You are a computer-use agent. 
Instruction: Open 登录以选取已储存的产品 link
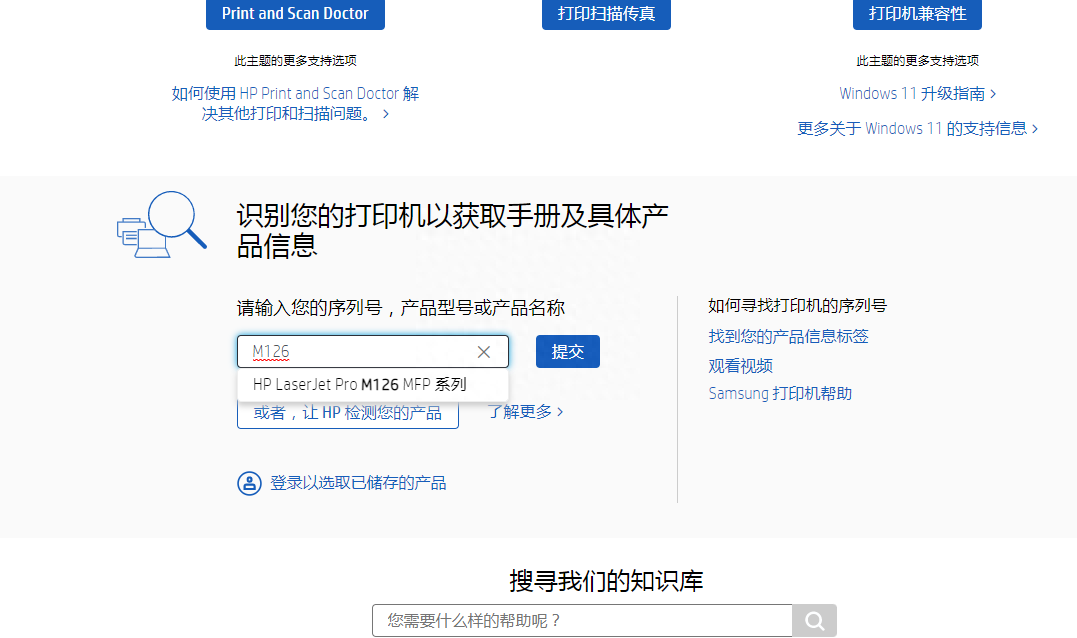coord(358,483)
